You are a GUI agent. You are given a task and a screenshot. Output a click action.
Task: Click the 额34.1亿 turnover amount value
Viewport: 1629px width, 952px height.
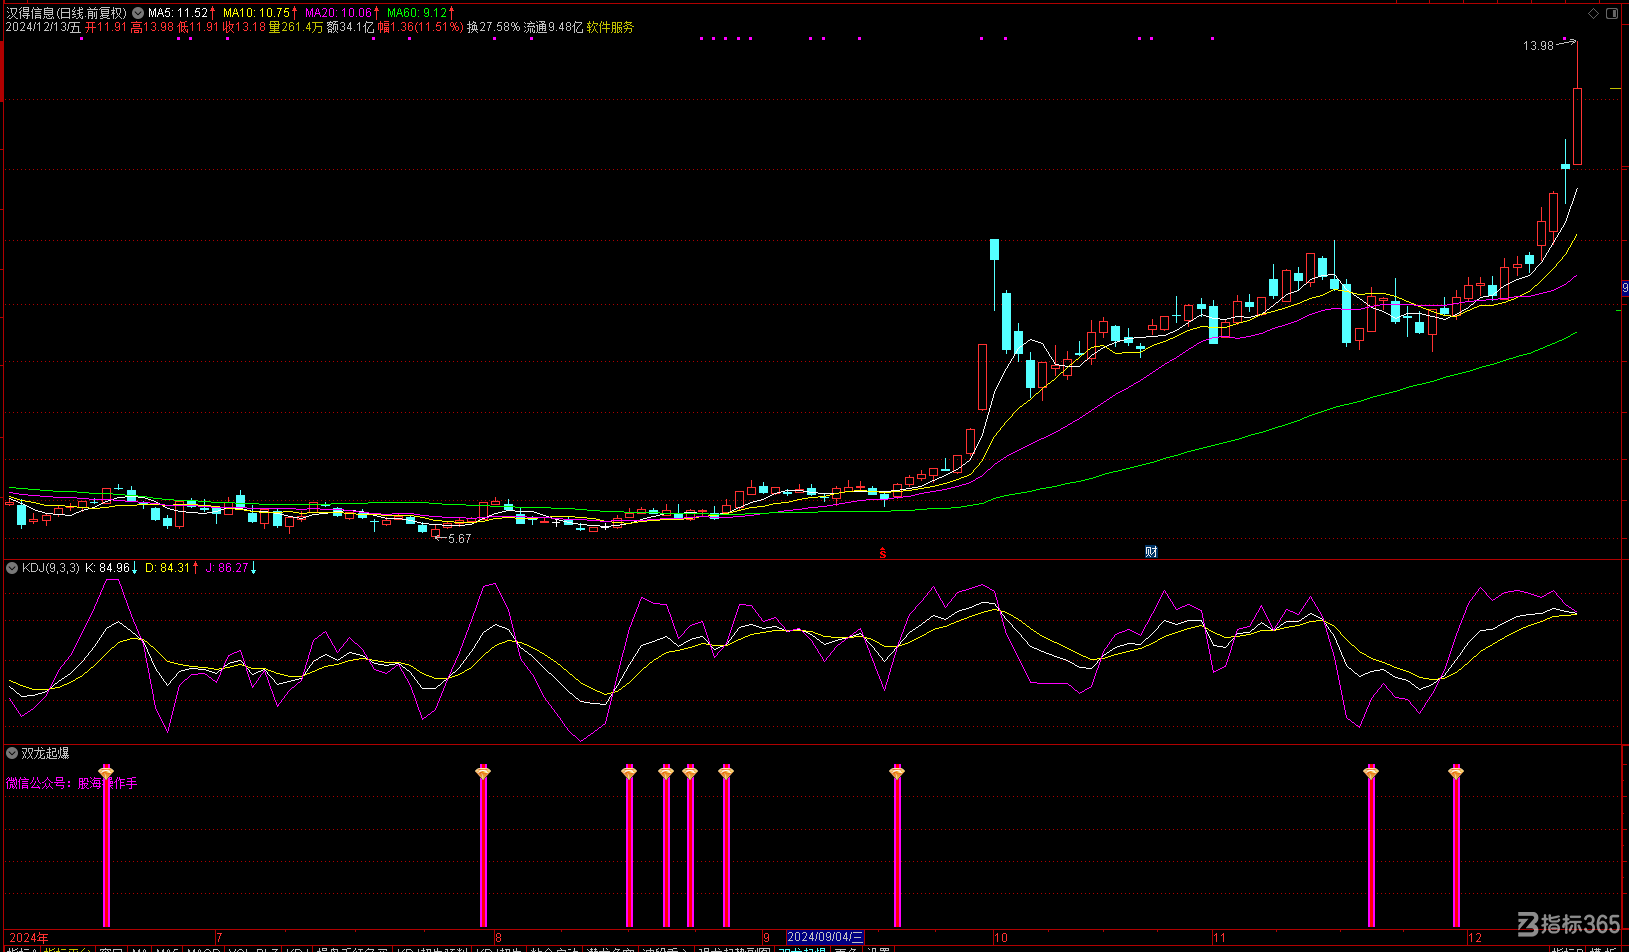point(350,27)
